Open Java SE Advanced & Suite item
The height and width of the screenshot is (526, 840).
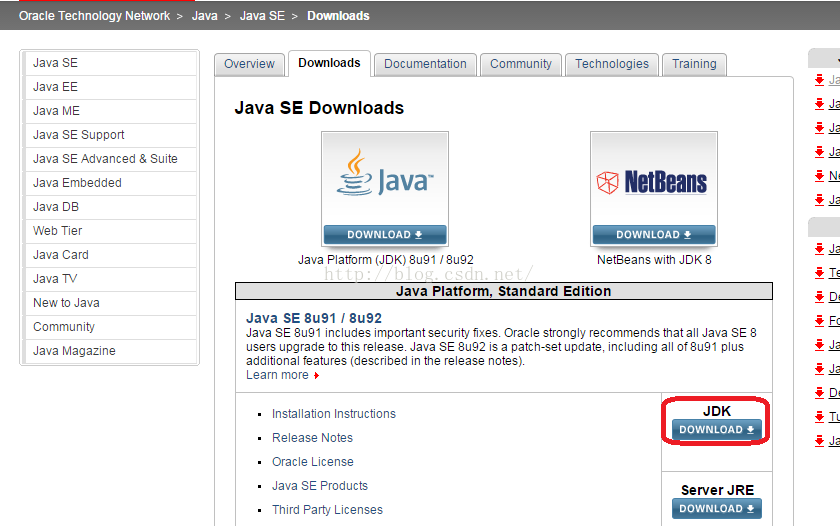(110, 159)
